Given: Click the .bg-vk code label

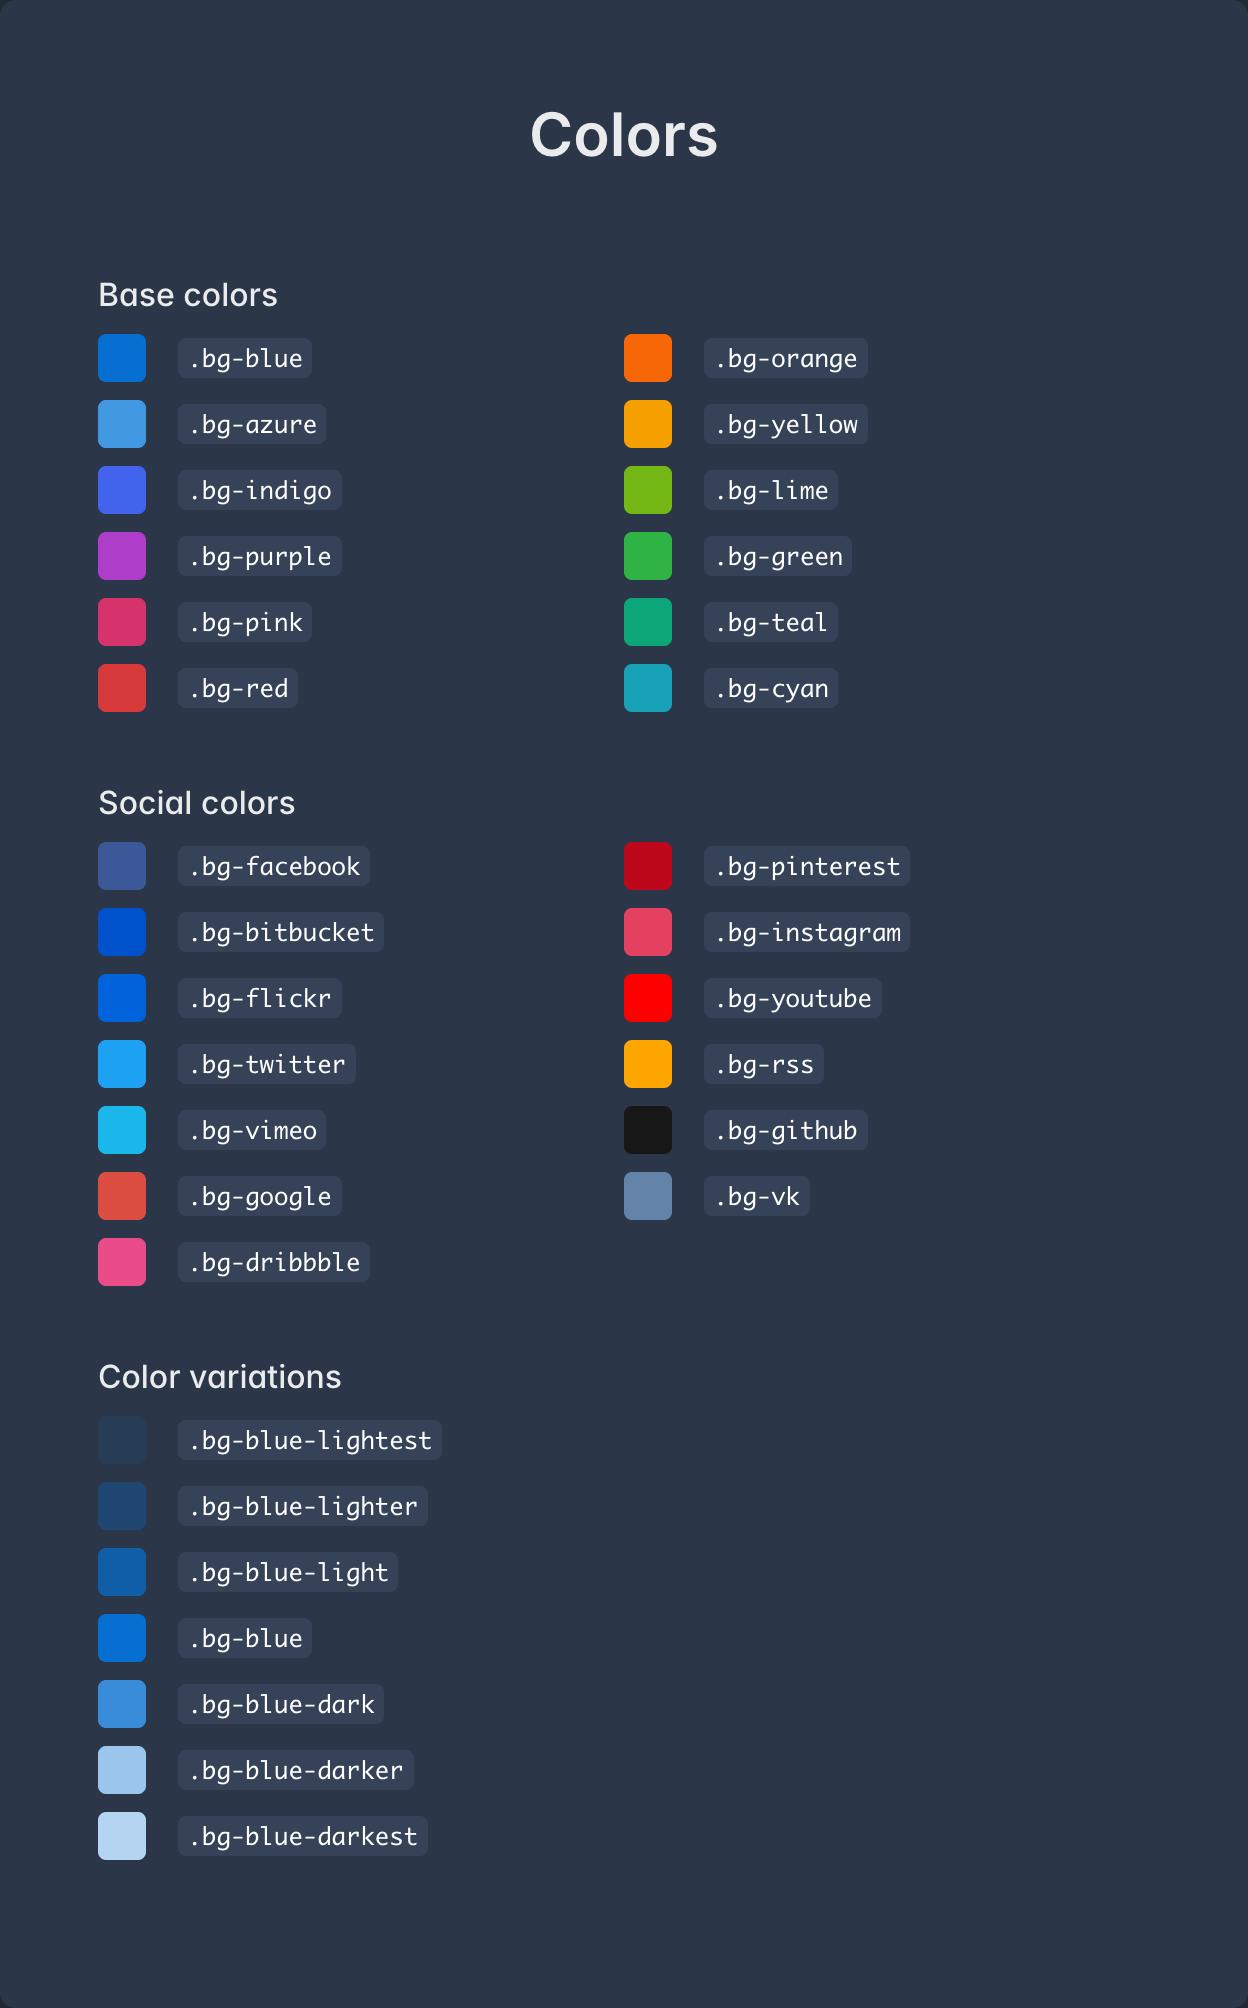Looking at the screenshot, I should (757, 1196).
